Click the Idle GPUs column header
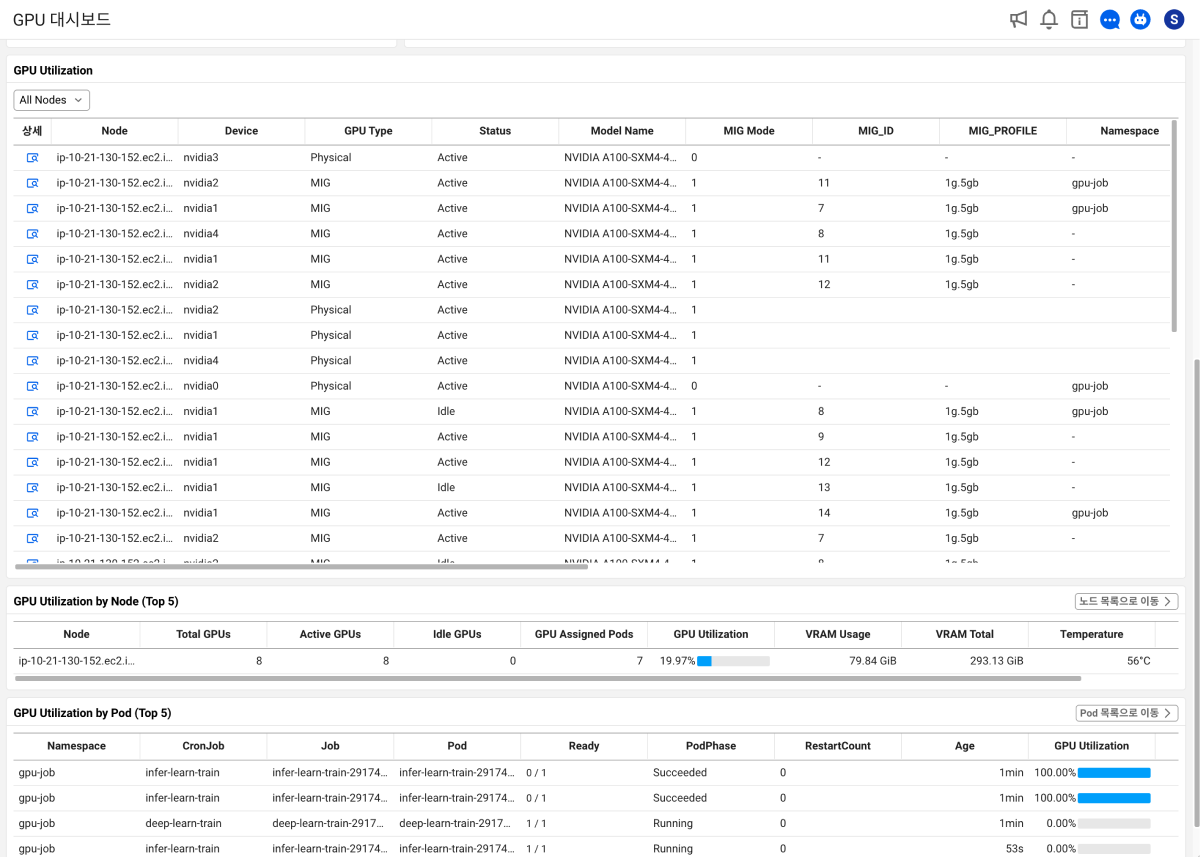The height and width of the screenshot is (857, 1200). [x=457, y=634]
